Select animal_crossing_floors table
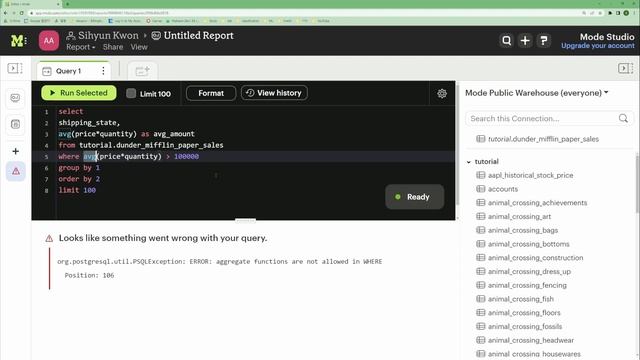 (x=524, y=313)
